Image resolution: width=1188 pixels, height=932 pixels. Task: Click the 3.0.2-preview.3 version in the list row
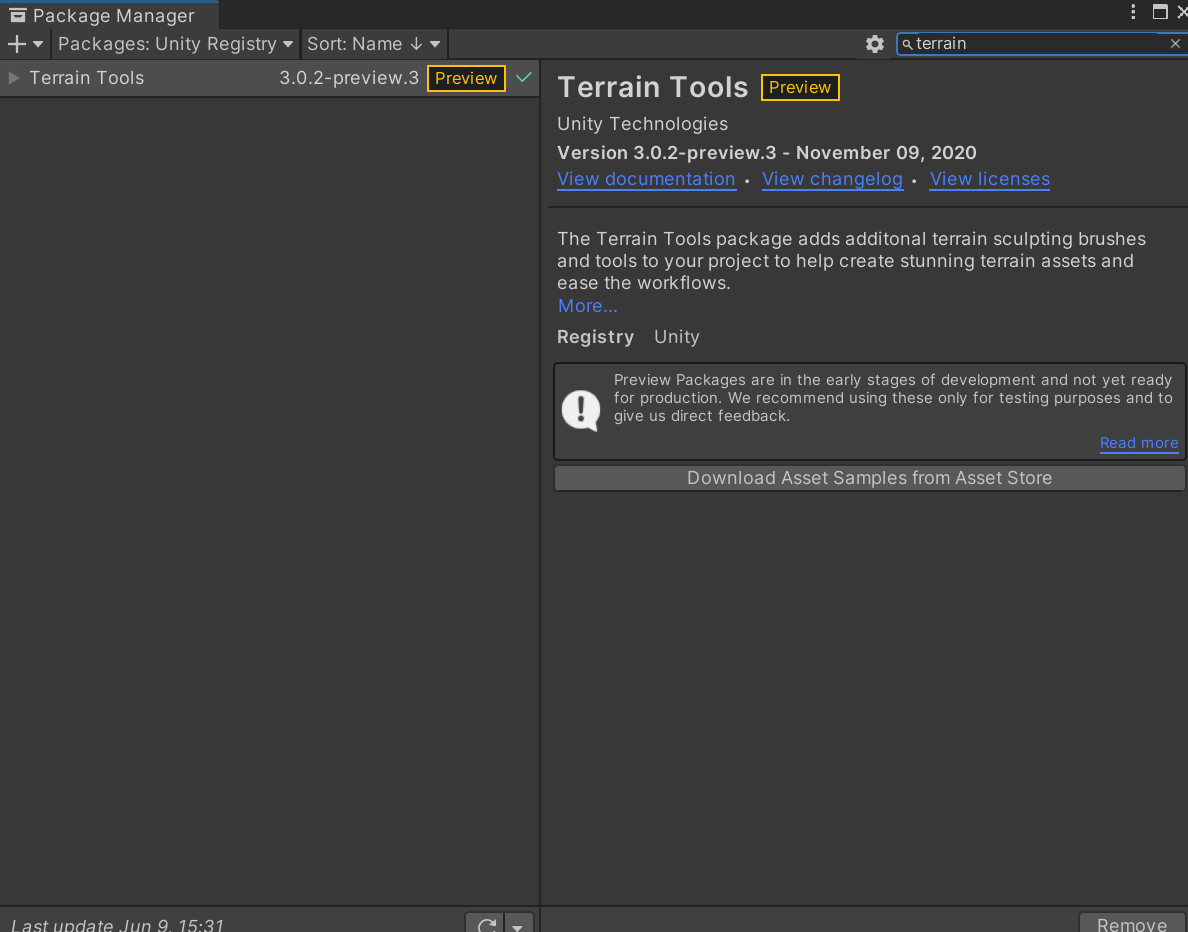(349, 78)
